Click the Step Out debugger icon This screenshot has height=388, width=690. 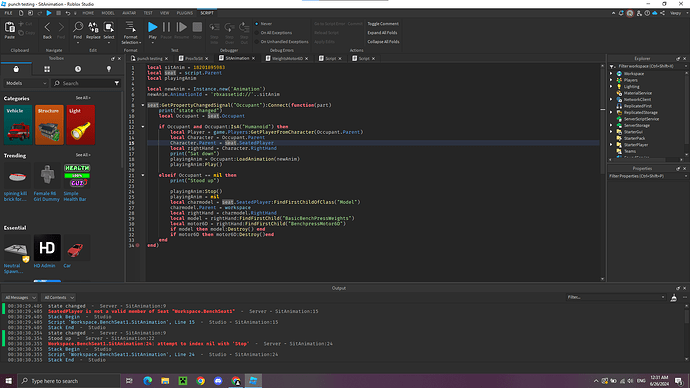pos(244,27)
